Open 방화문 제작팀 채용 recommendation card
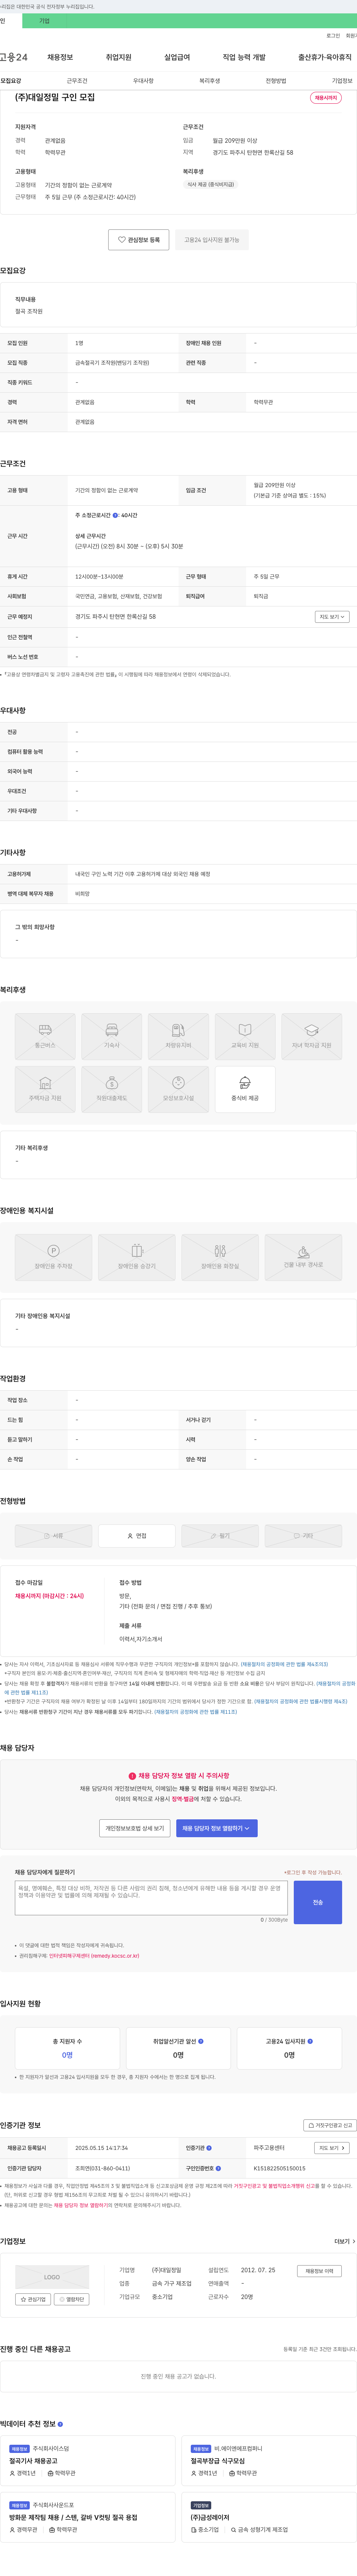Screen dimensions: 357x2576 [x=89, y=2517]
